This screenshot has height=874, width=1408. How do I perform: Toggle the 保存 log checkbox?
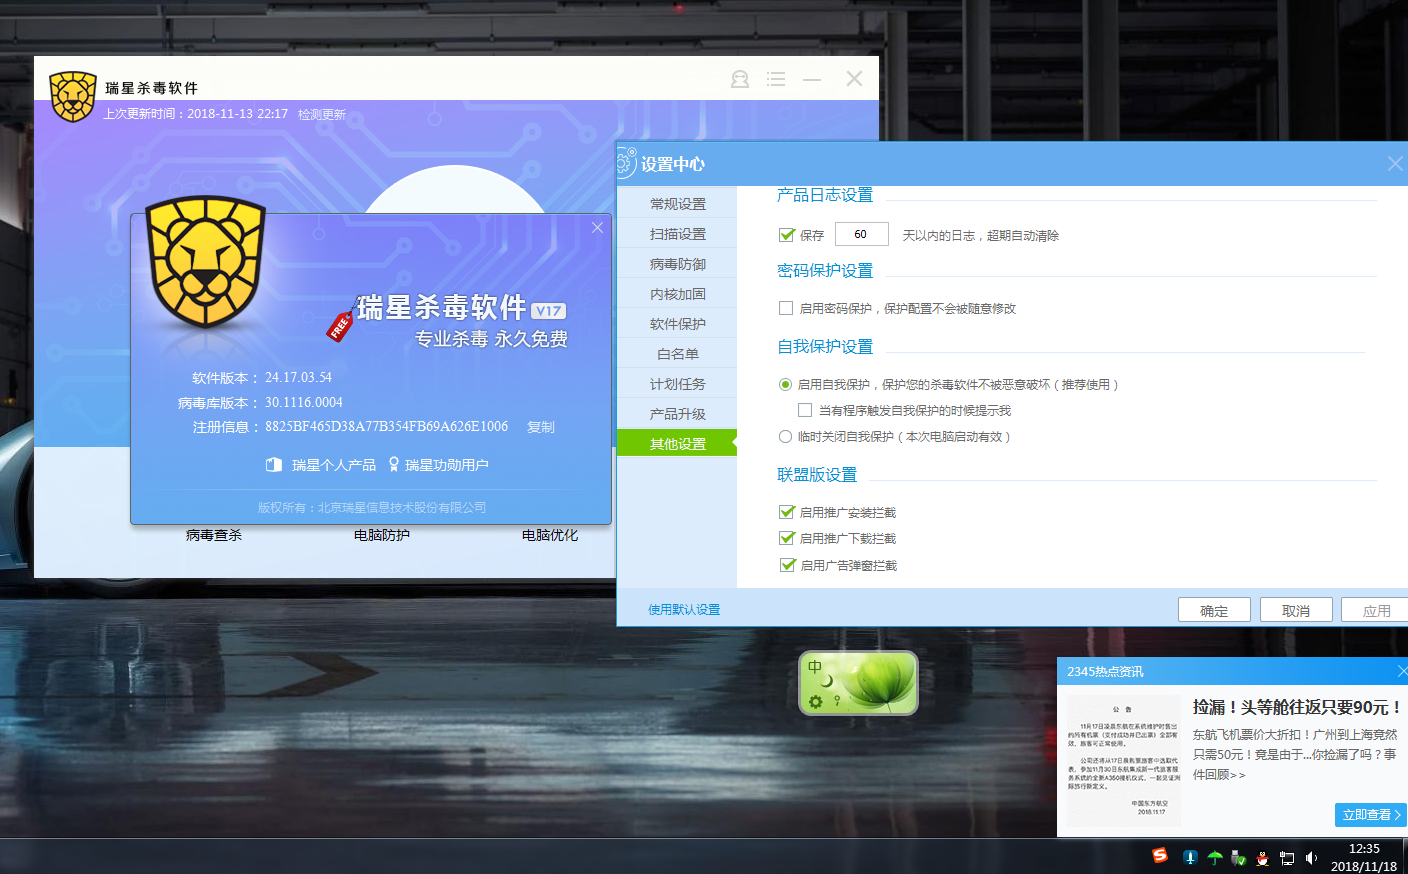click(x=786, y=235)
